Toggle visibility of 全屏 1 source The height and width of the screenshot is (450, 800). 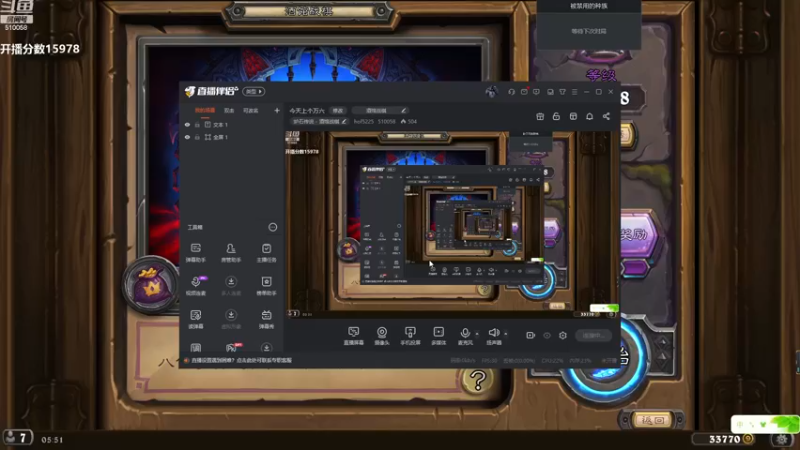click(187, 137)
